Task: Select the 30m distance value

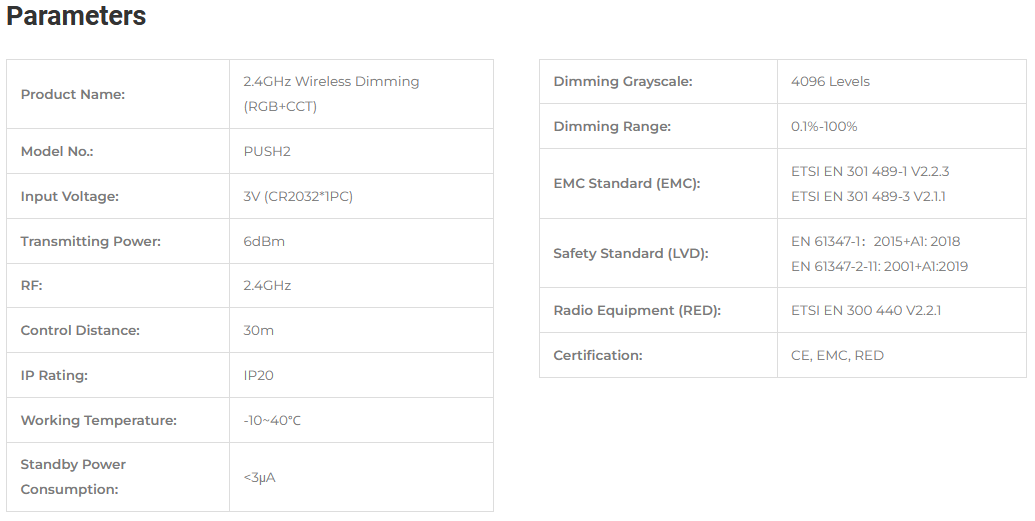Action: 258,330
